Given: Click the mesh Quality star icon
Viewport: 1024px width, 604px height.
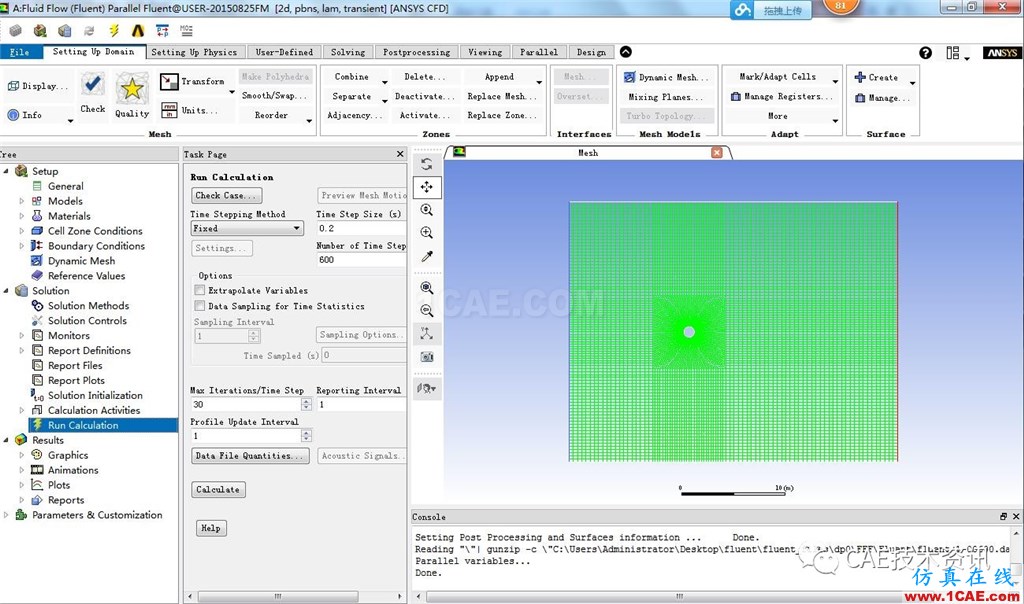Looking at the screenshot, I should [132, 88].
